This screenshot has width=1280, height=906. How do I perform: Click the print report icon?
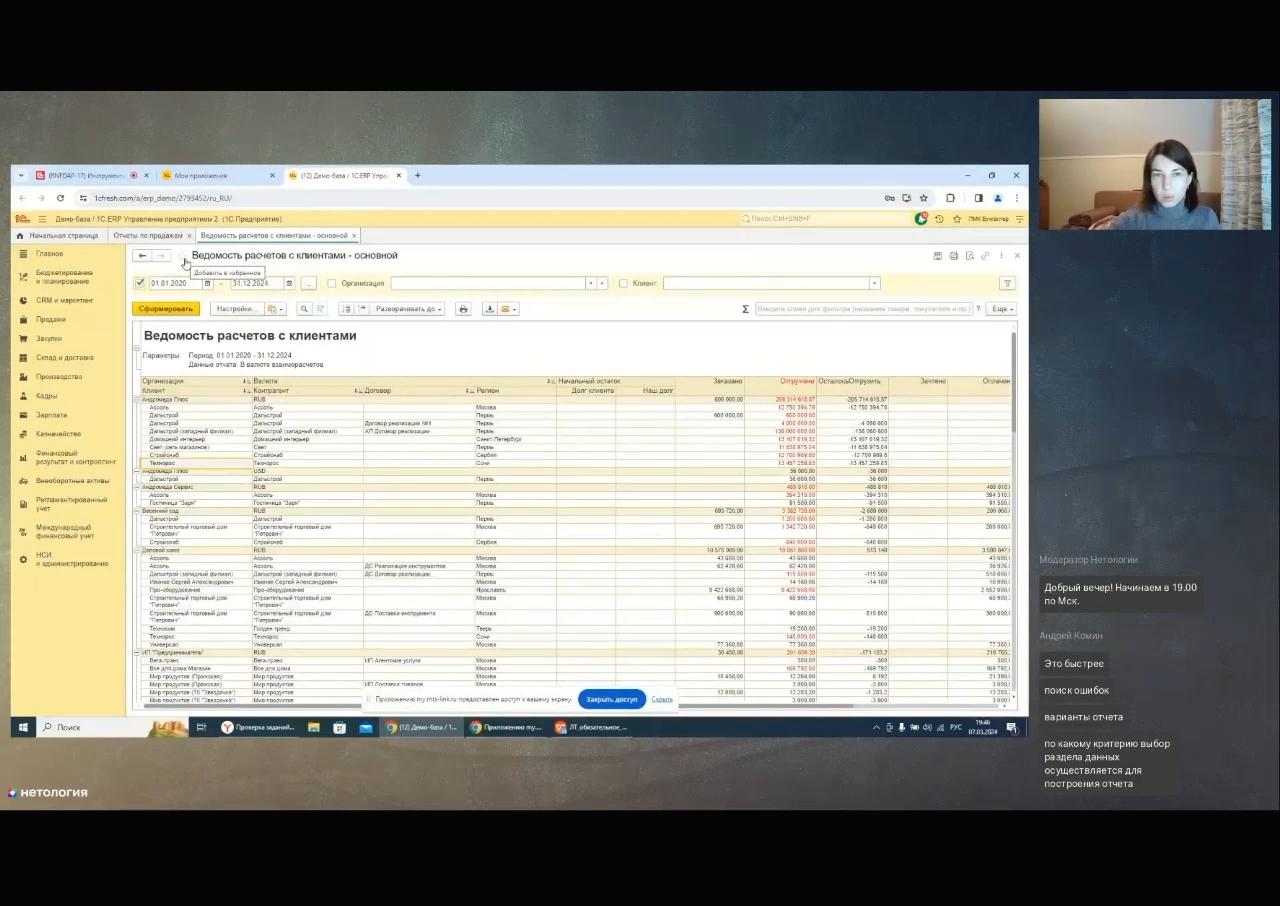[x=463, y=309]
